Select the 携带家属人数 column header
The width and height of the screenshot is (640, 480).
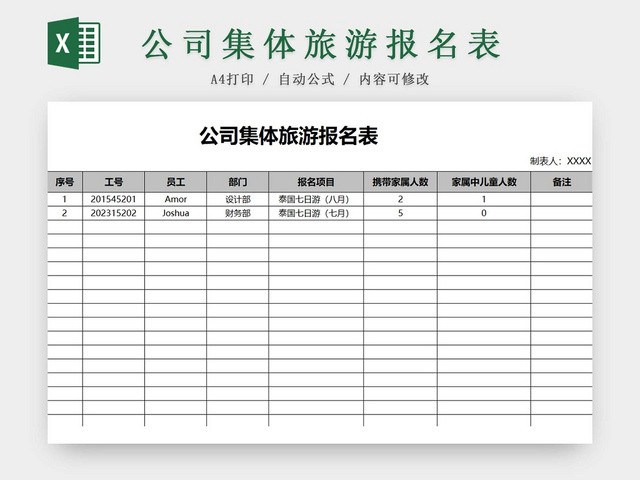click(400, 182)
